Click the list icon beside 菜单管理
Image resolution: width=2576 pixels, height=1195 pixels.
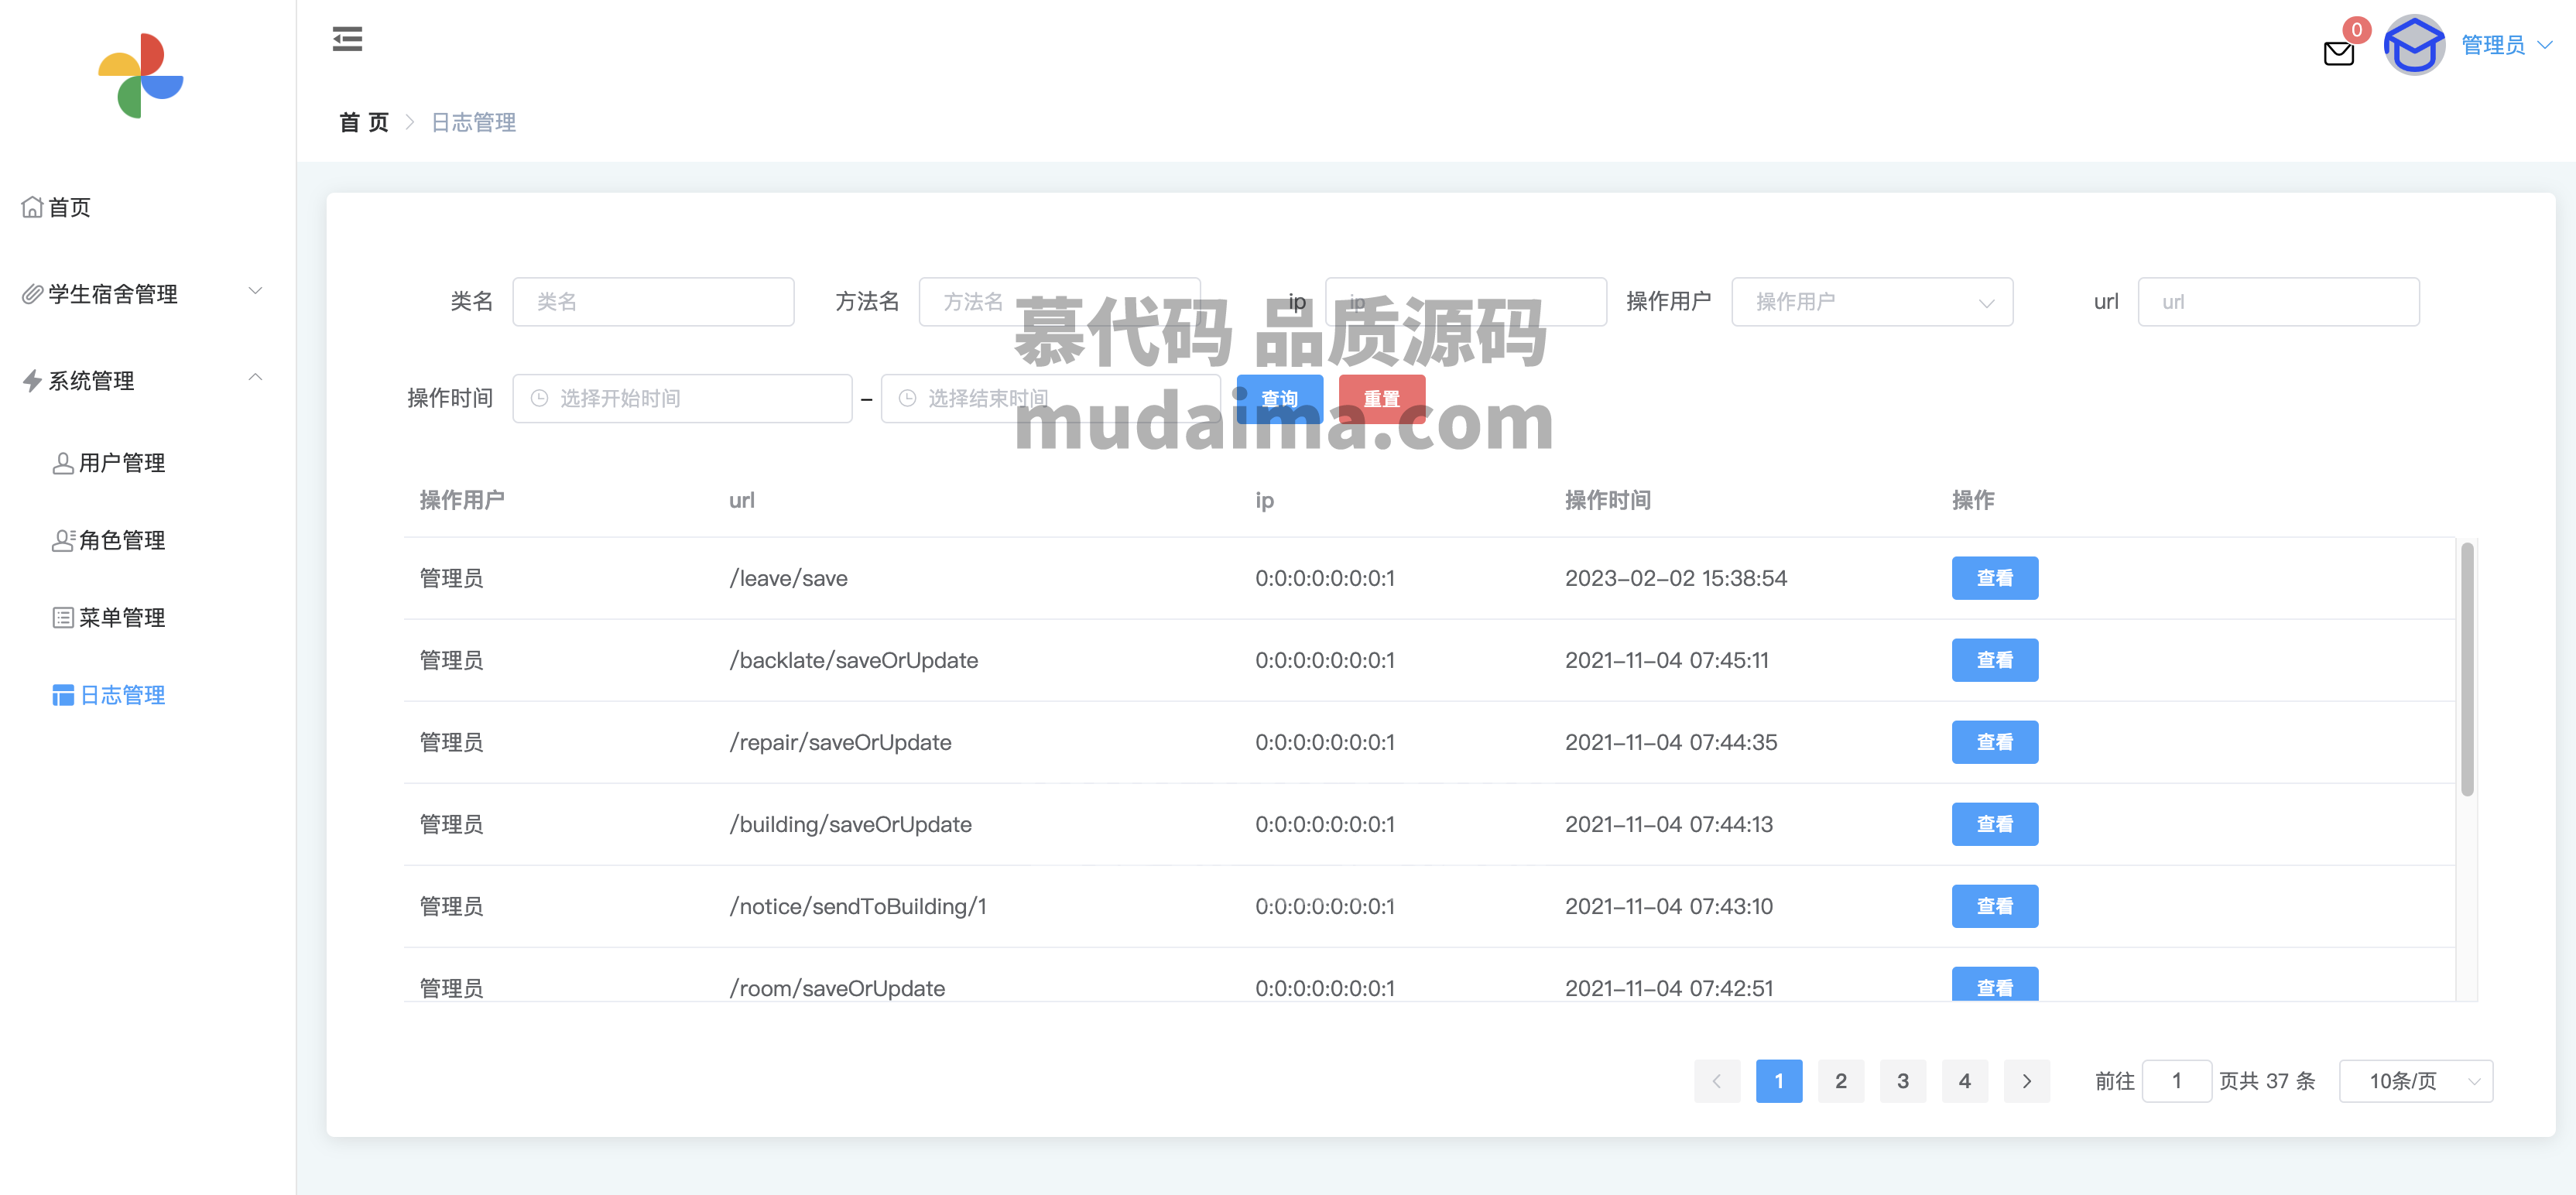click(63, 617)
